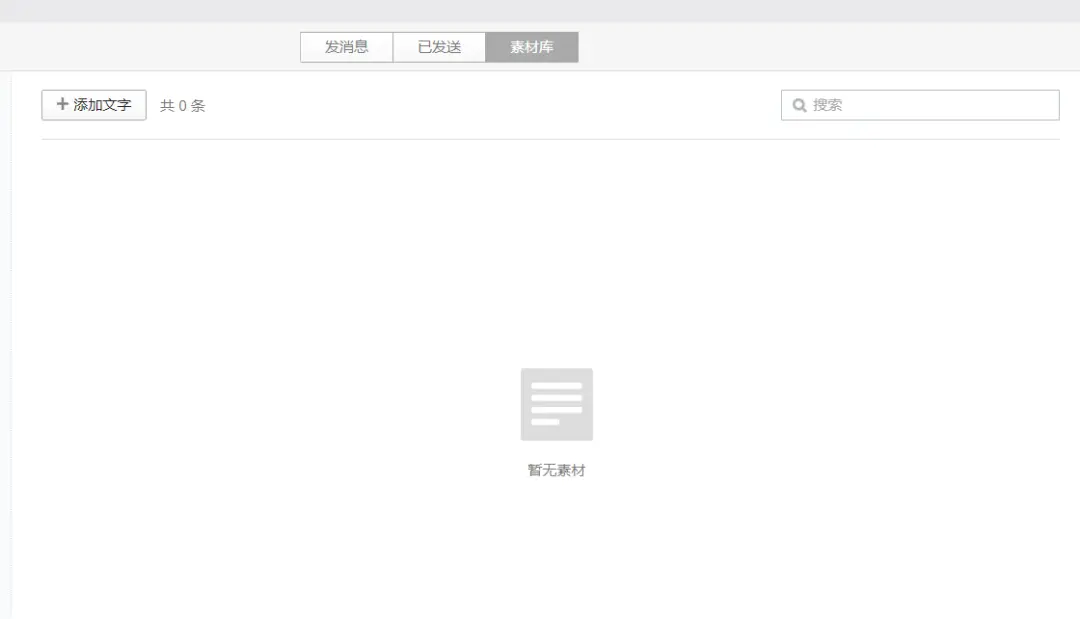Switch to the 发消息 tab

coord(346,47)
